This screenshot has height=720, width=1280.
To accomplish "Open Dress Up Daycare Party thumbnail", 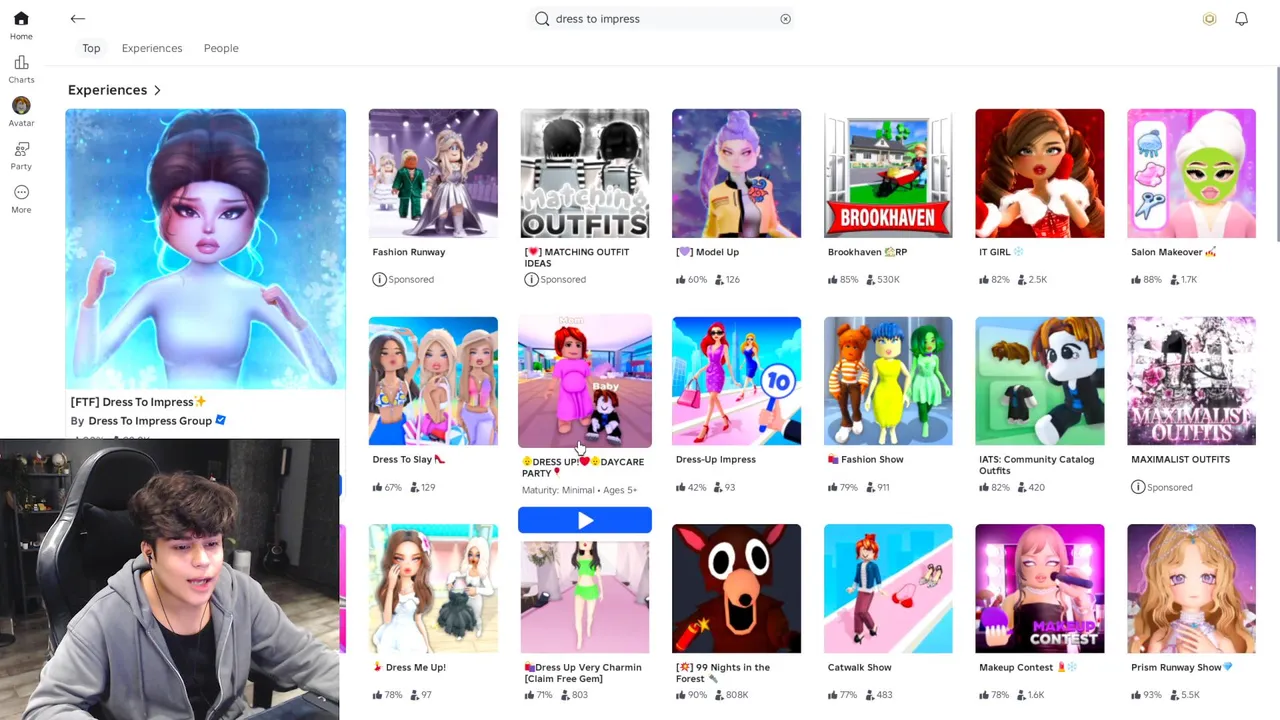I will [585, 381].
